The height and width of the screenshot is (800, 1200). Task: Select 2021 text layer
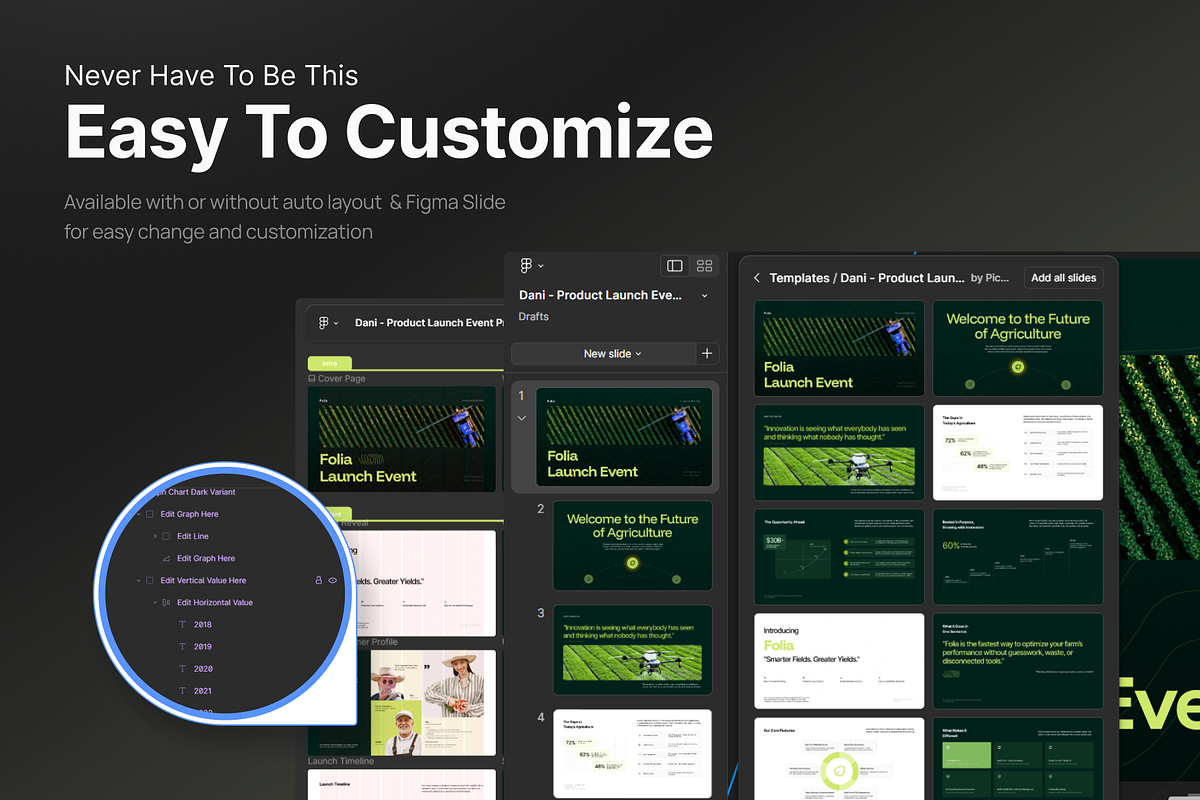pyautogui.click(x=203, y=690)
